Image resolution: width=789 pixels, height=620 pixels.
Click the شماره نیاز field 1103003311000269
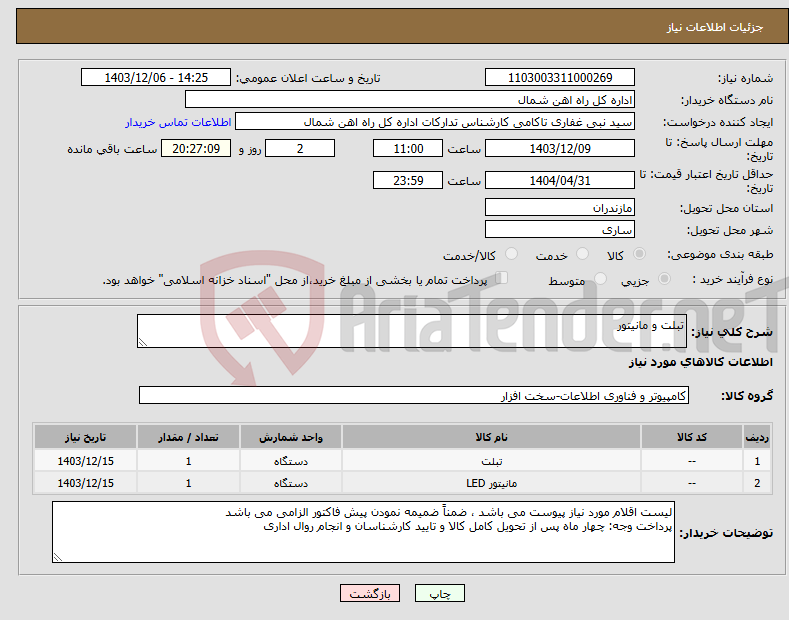(560, 78)
